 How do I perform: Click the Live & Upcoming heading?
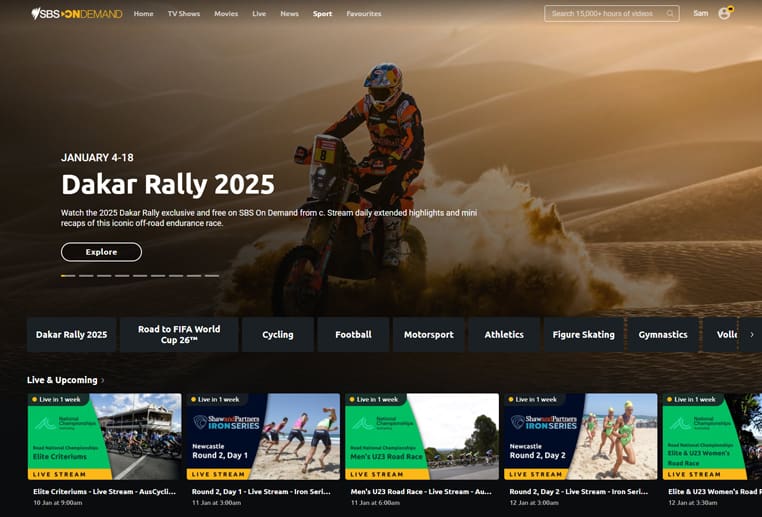(62, 380)
